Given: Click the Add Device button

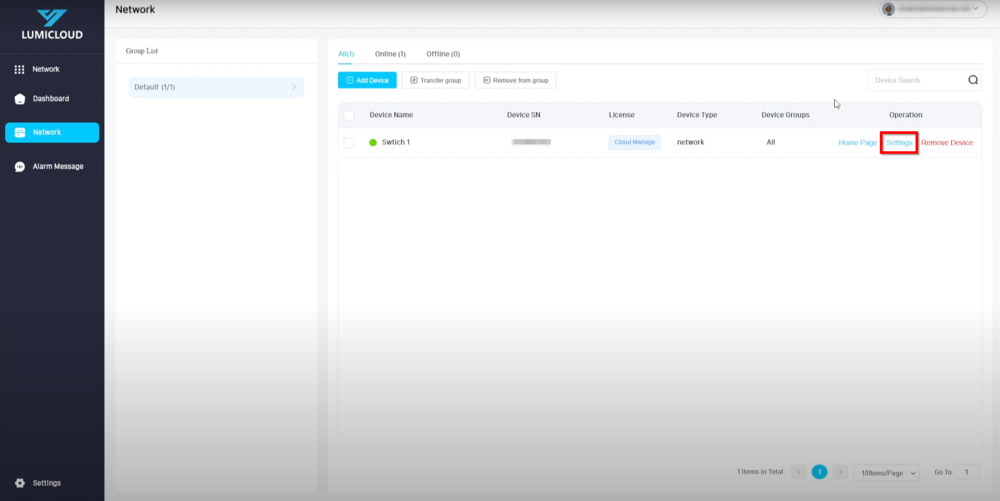Looking at the screenshot, I should (367, 80).
